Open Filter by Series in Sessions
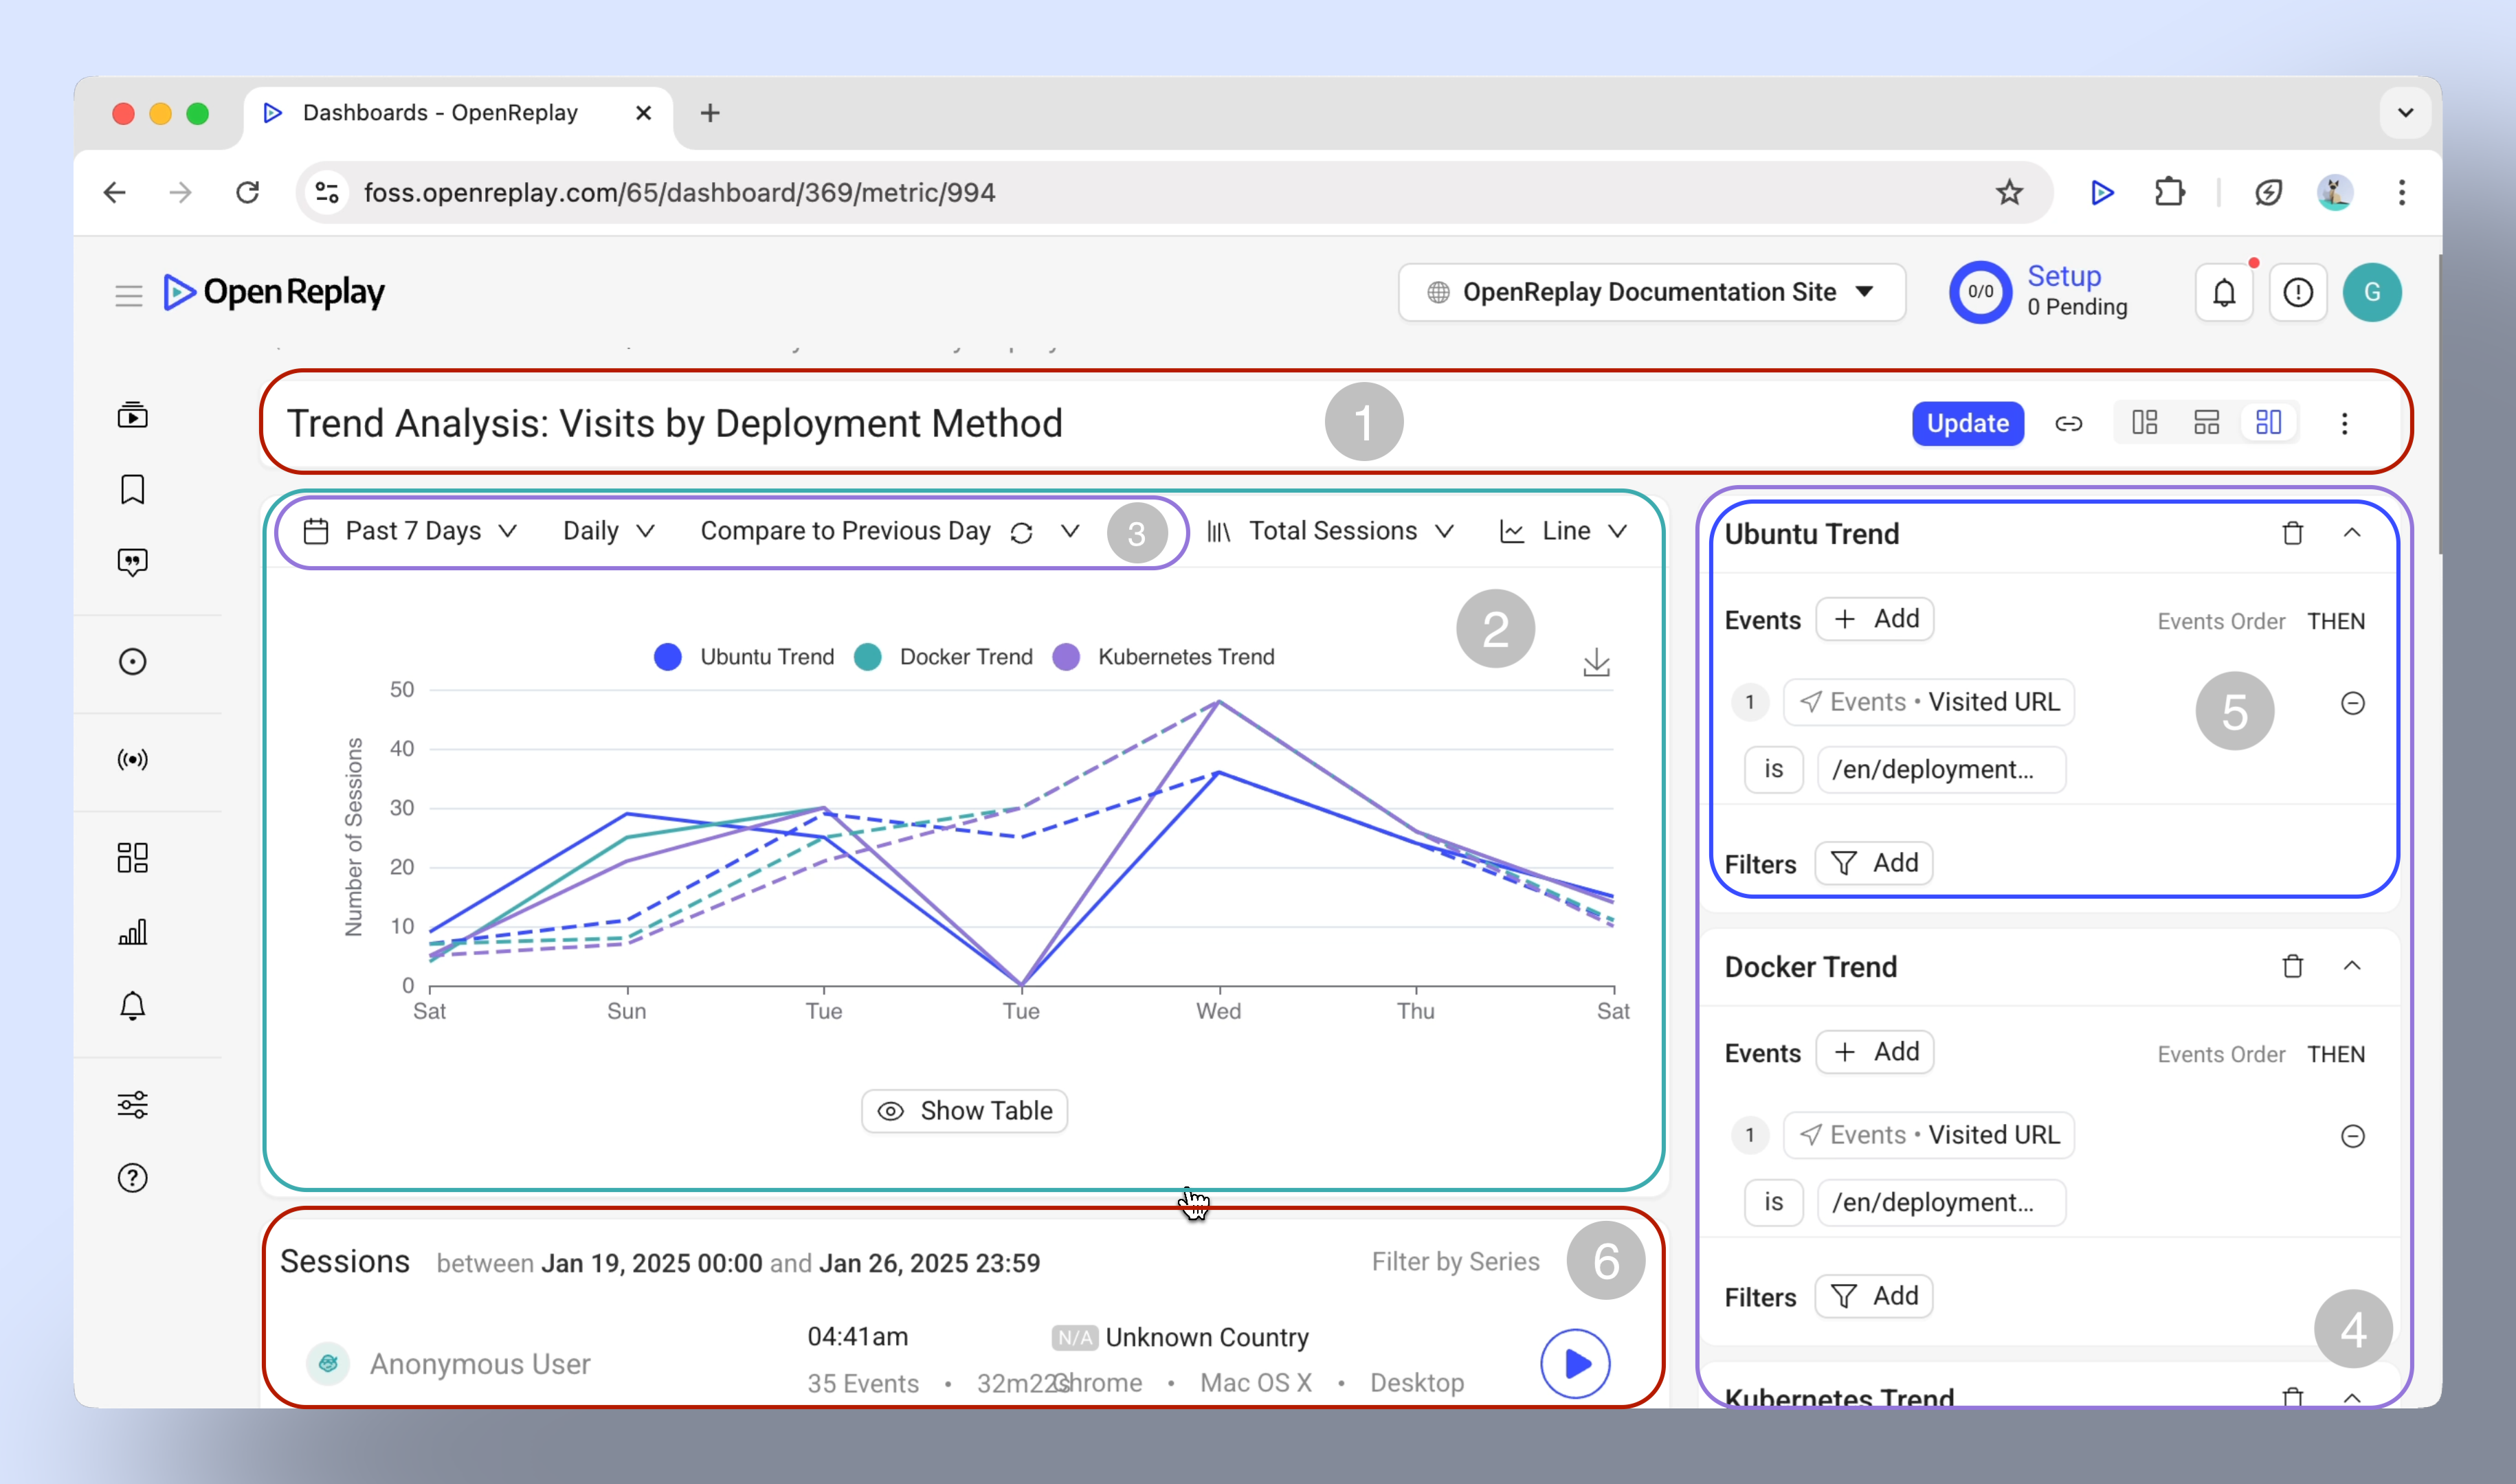The width and height of the screenshot is (2516, 1484). pos(1455,1262)
